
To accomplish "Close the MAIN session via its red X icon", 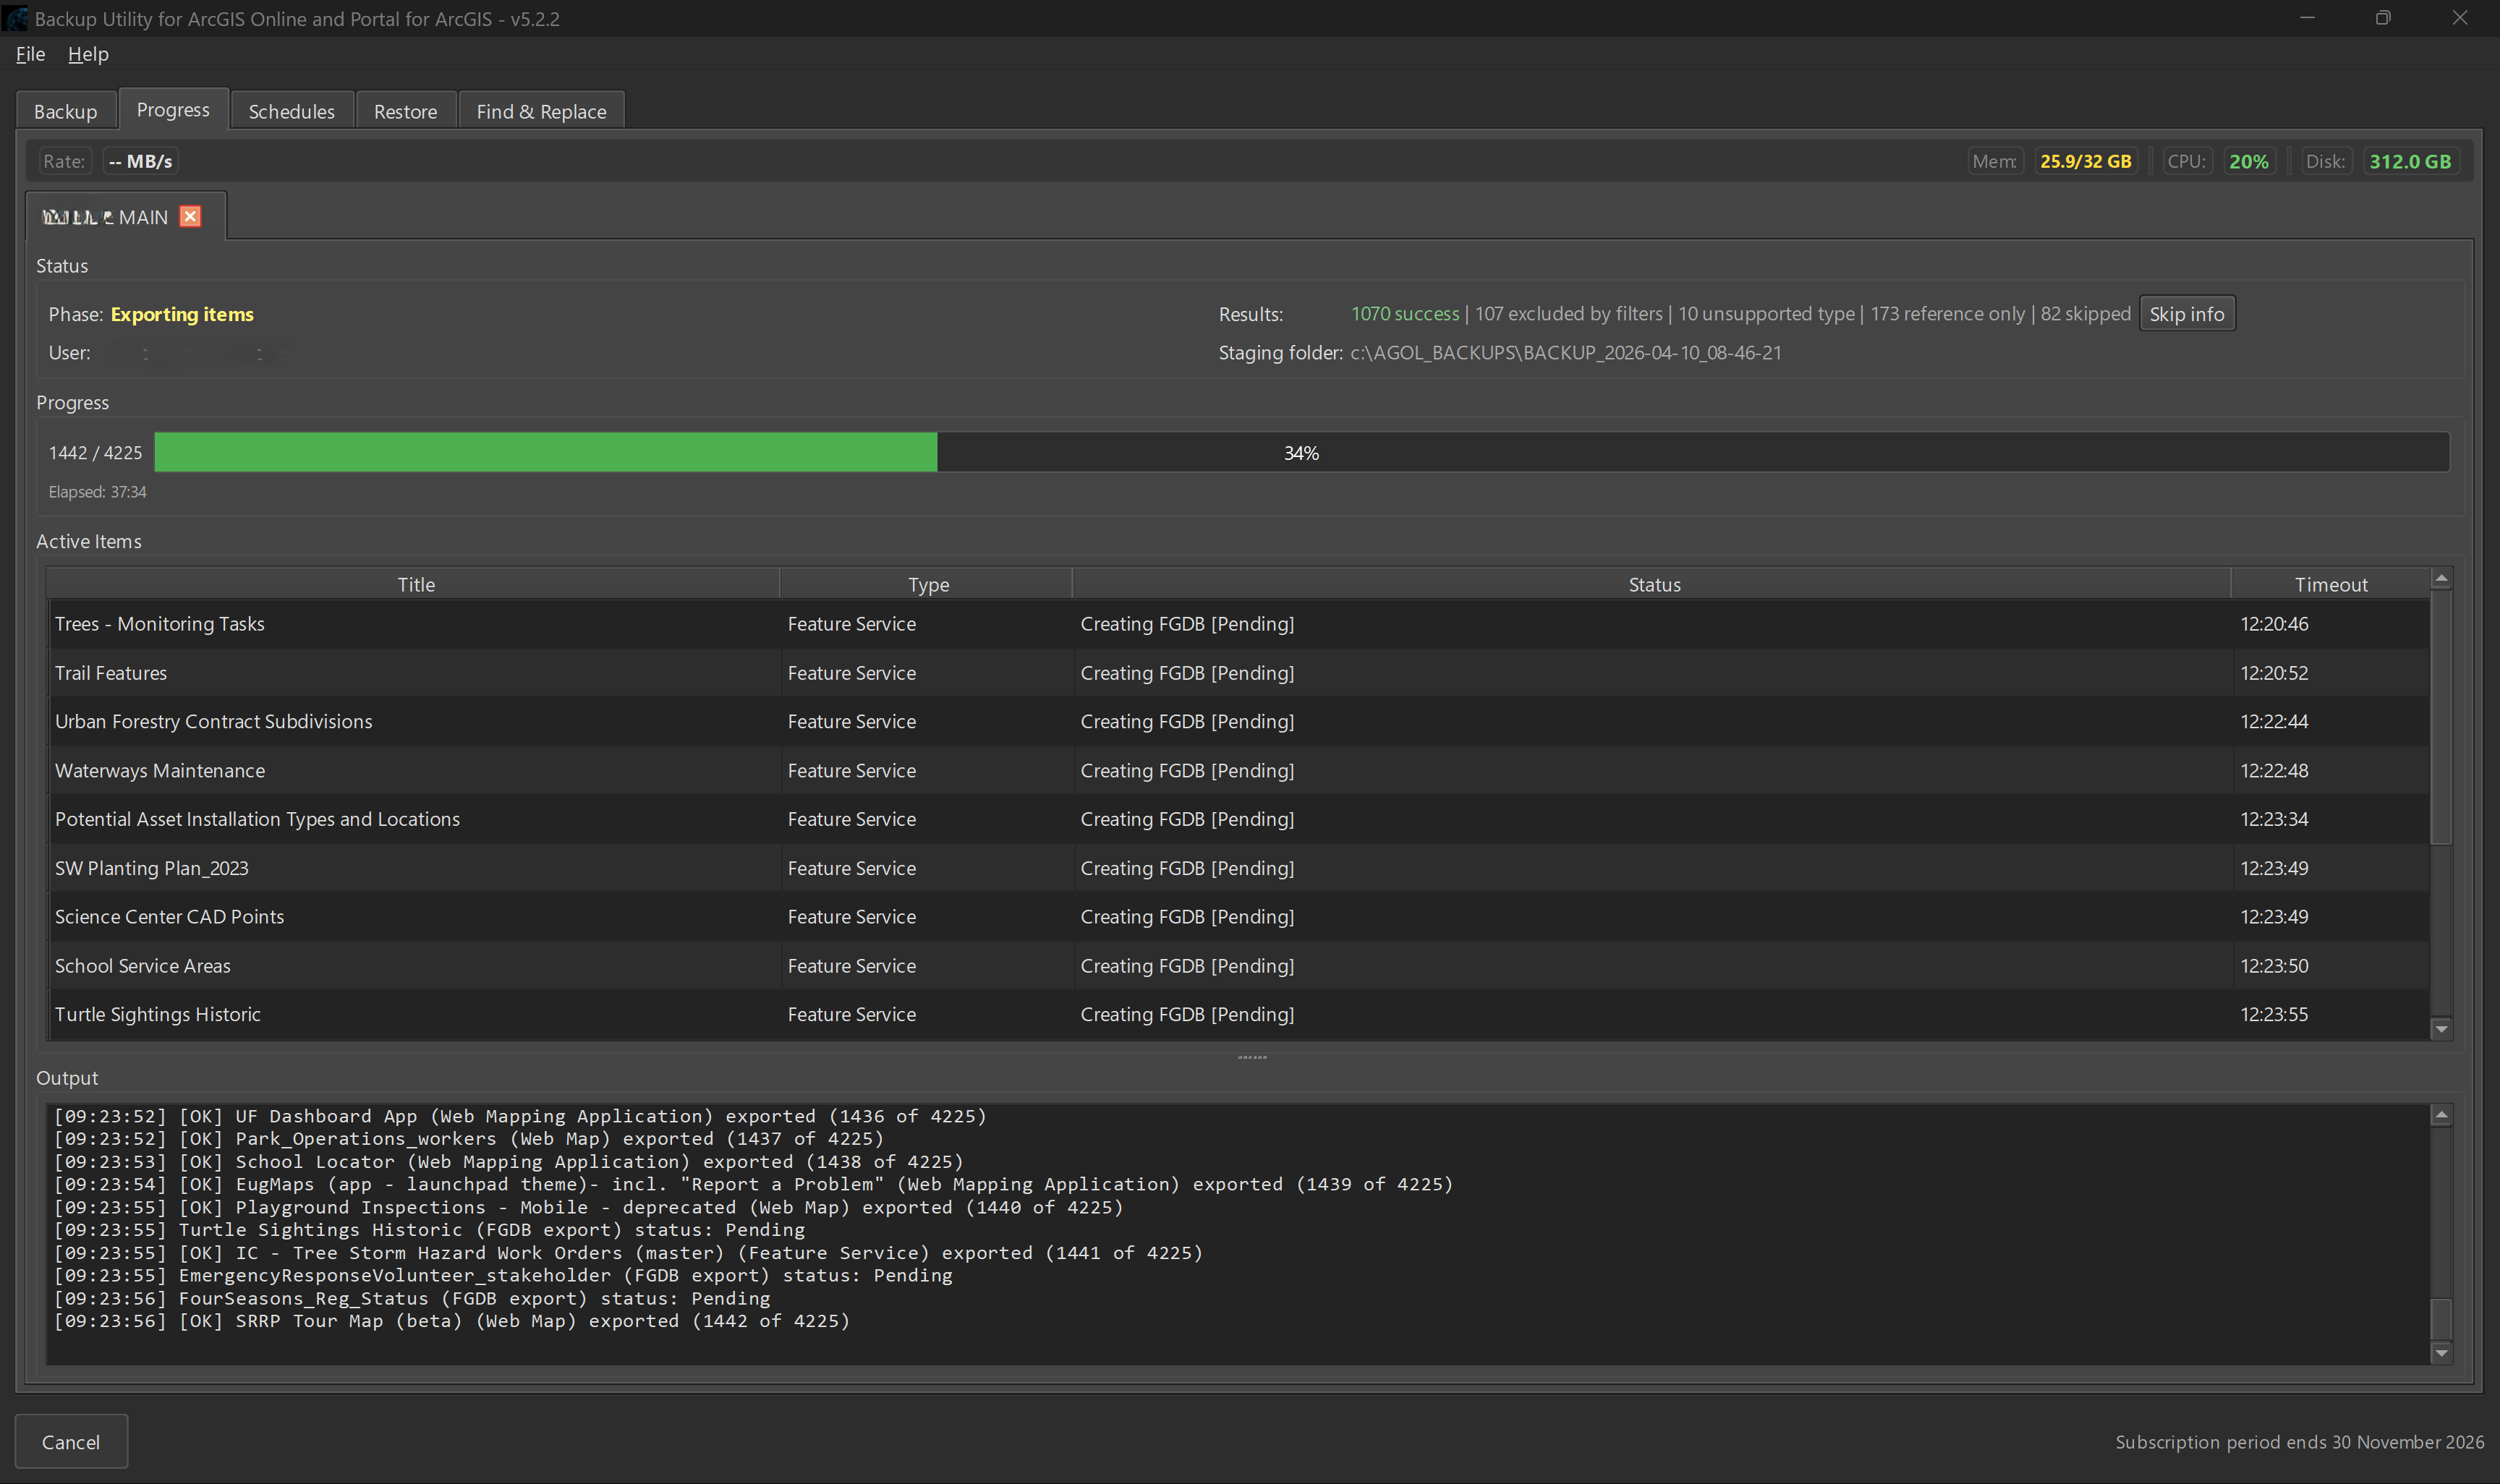I will click(x=190, y=216).
